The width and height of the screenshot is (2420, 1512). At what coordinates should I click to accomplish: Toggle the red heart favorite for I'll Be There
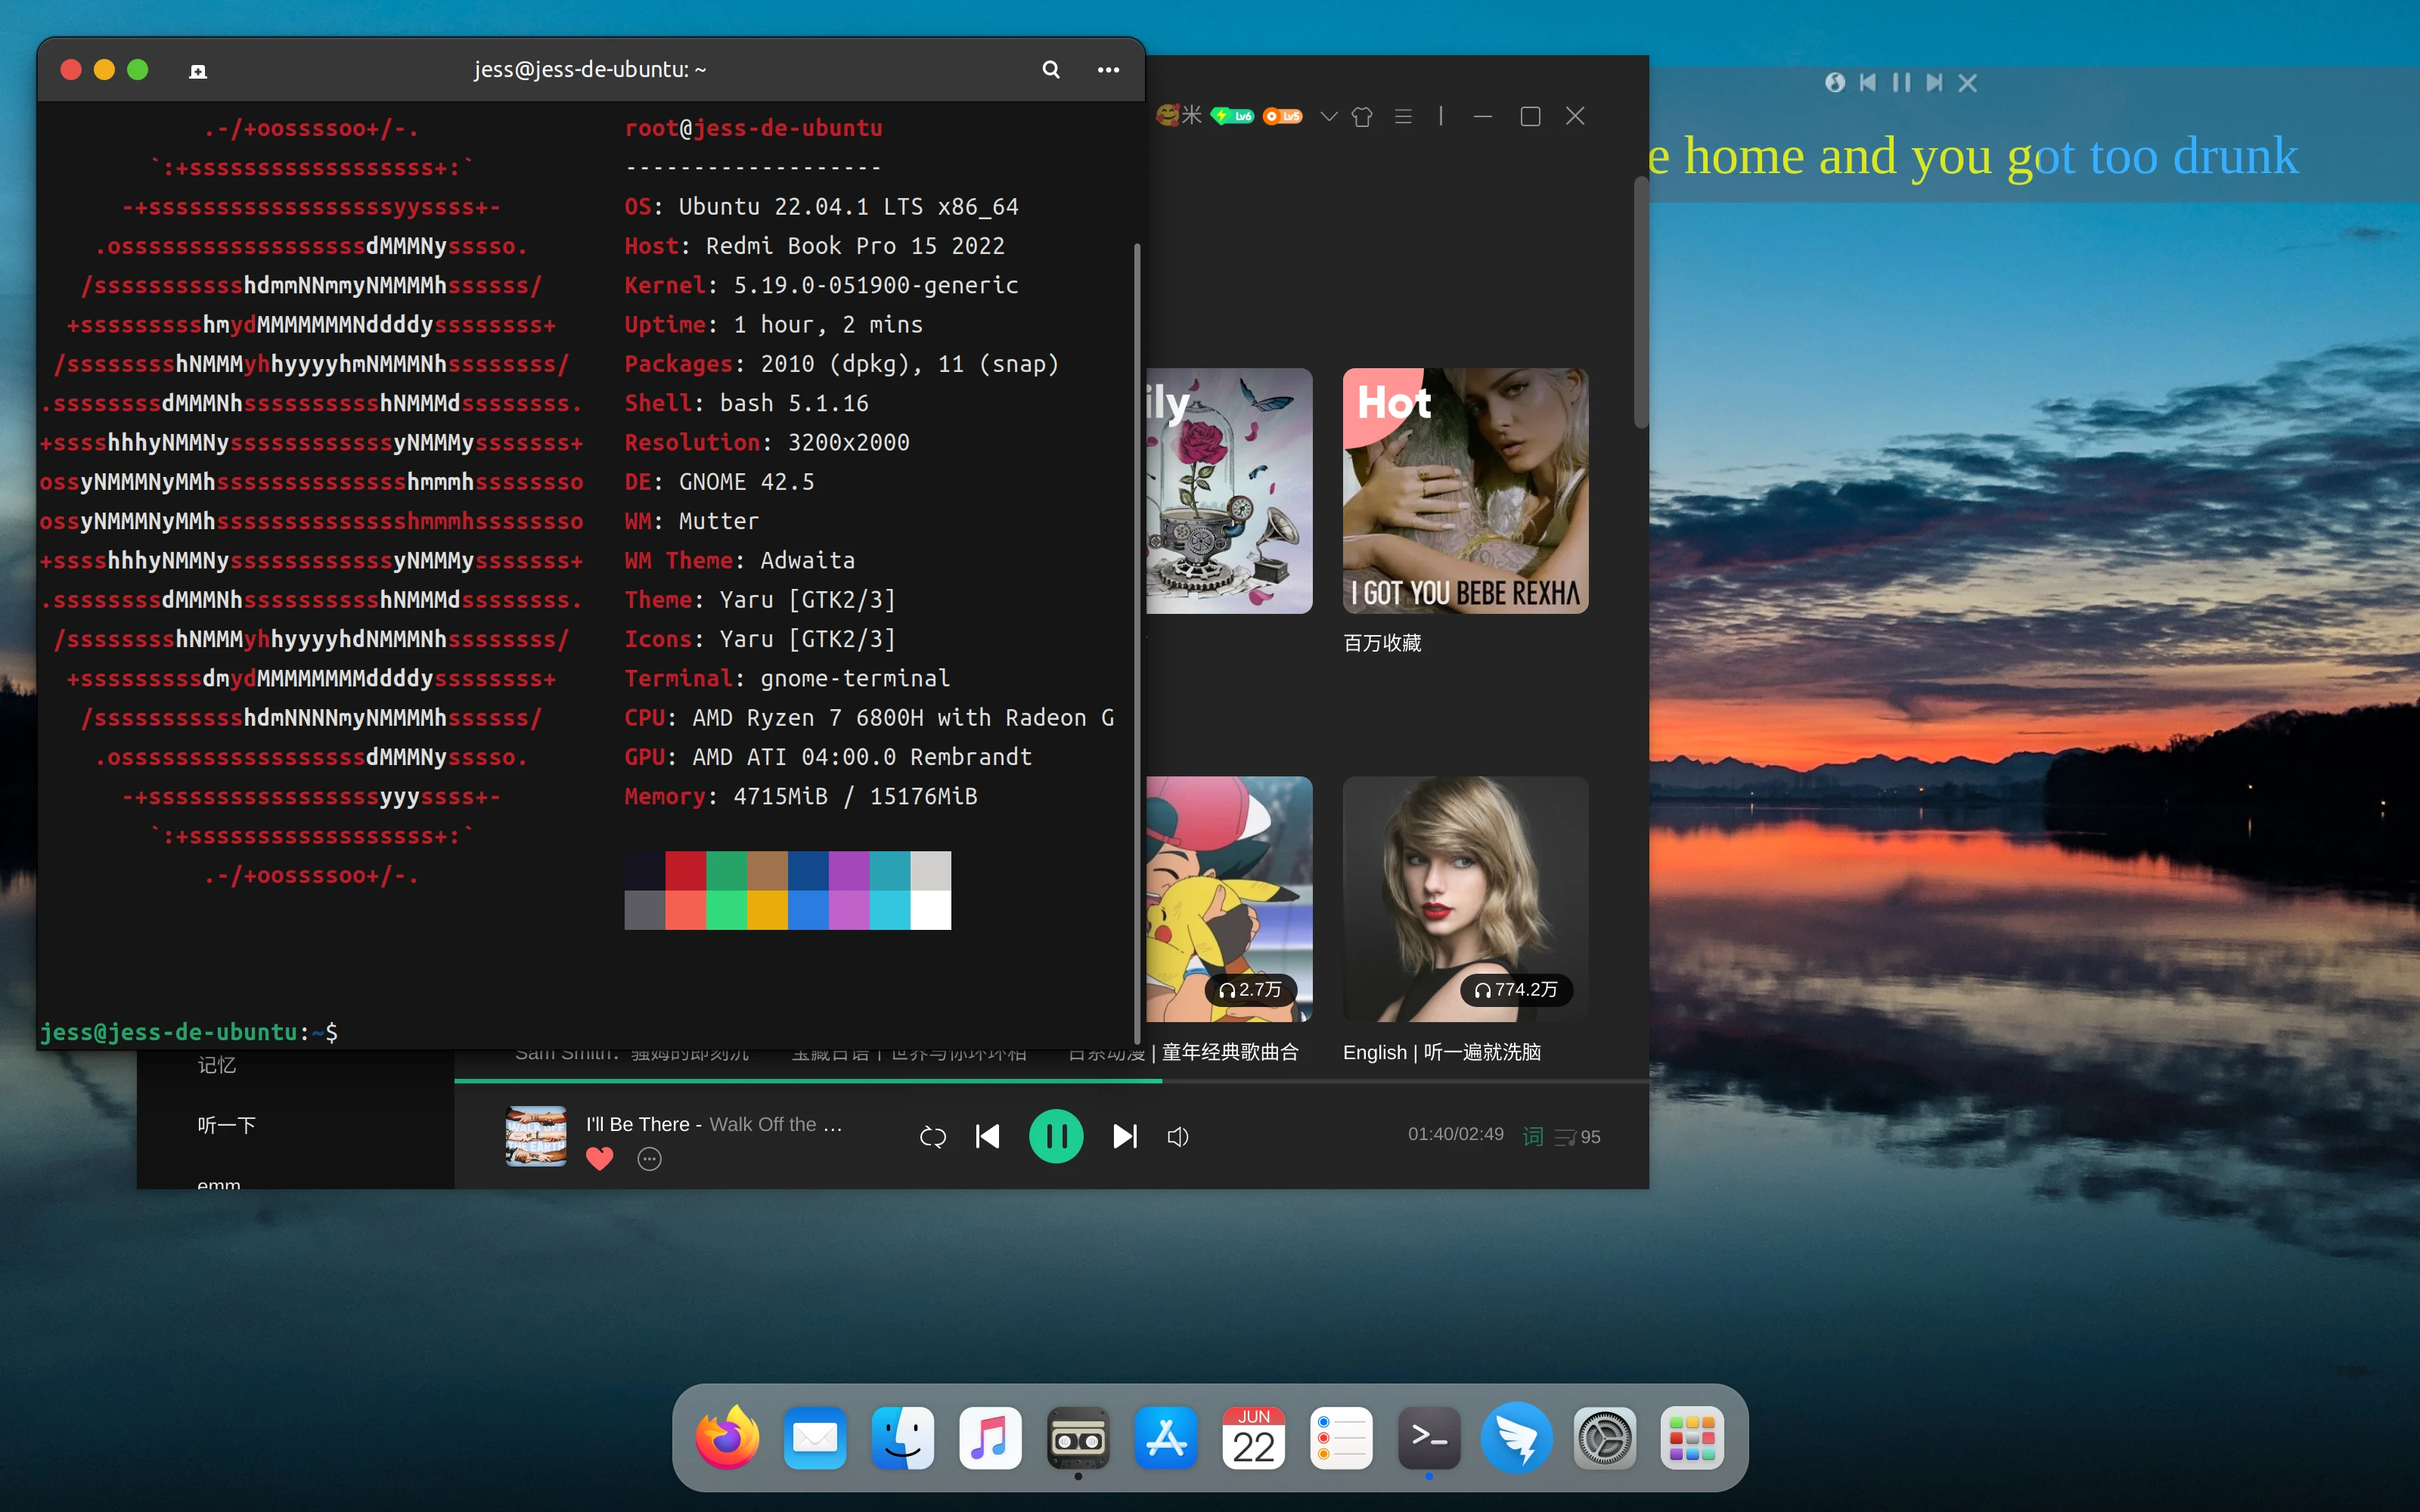(x=599, y=1159)
